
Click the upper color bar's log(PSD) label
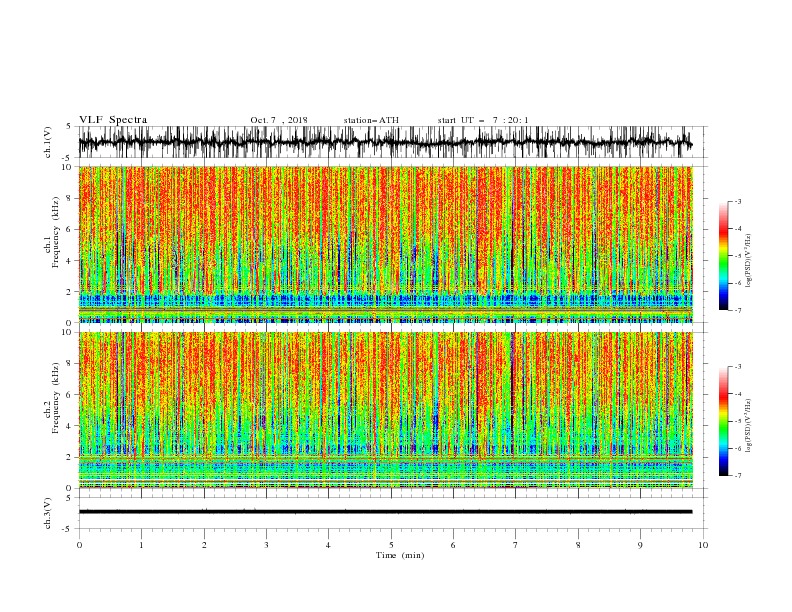pyautogui.click(x=748, y=261)
